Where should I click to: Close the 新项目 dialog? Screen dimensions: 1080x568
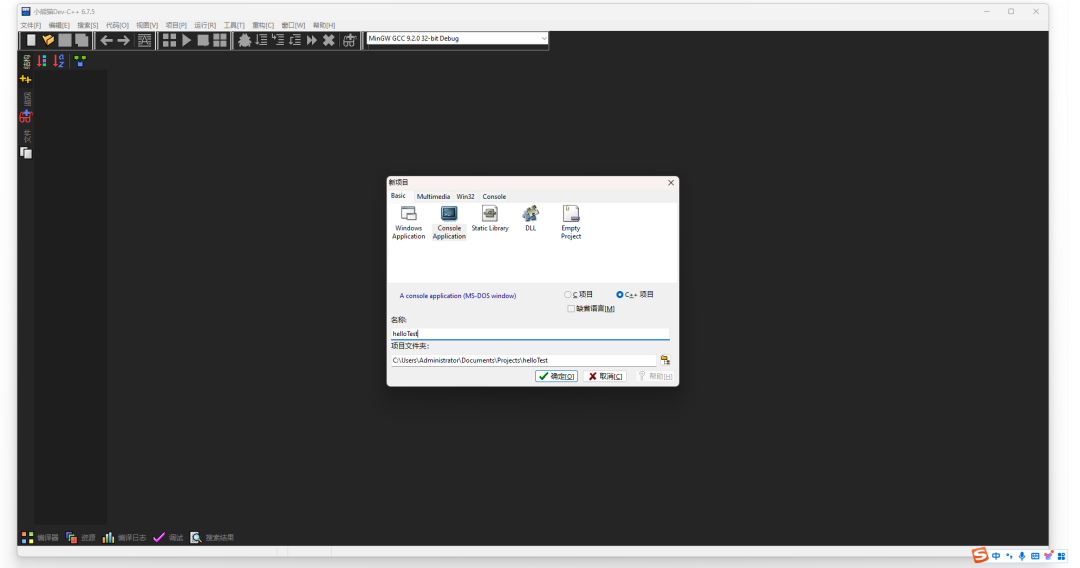(x=671, y=183)
